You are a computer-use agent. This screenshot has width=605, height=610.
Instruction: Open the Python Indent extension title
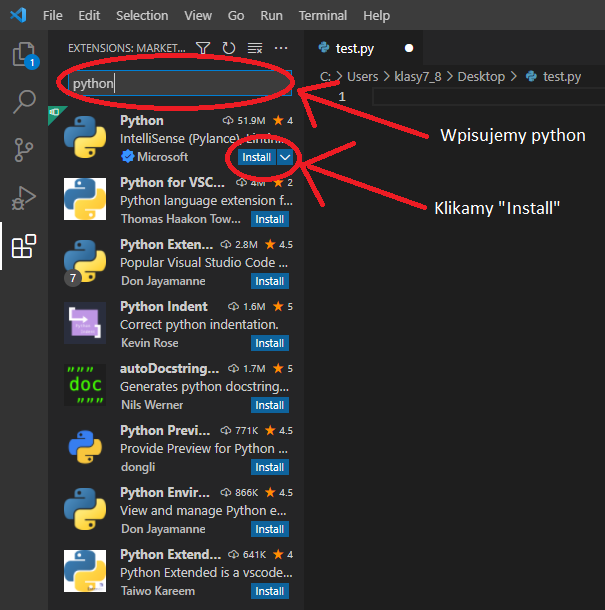pos(164,307)
